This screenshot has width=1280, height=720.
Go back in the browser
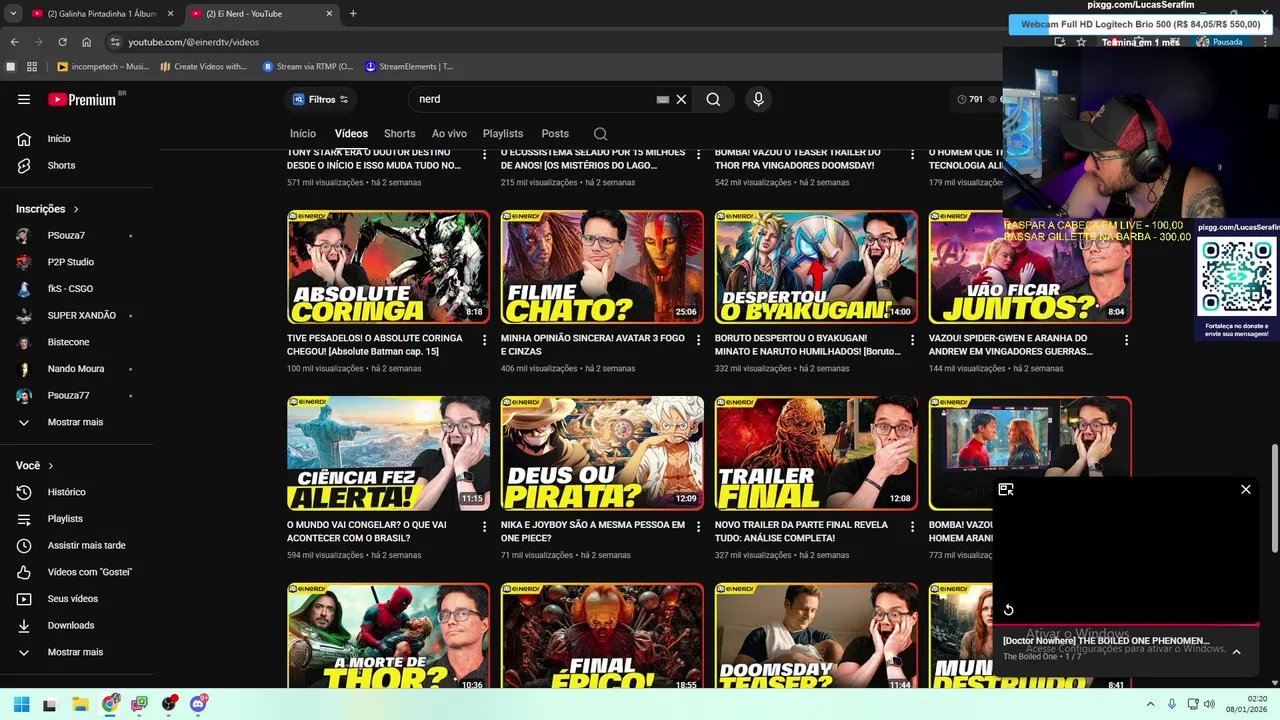click(x=14, y=42)
